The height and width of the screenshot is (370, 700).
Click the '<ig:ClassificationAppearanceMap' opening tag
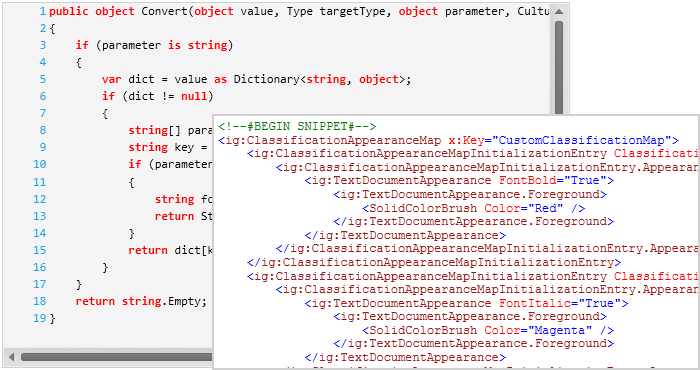point(329,140)
